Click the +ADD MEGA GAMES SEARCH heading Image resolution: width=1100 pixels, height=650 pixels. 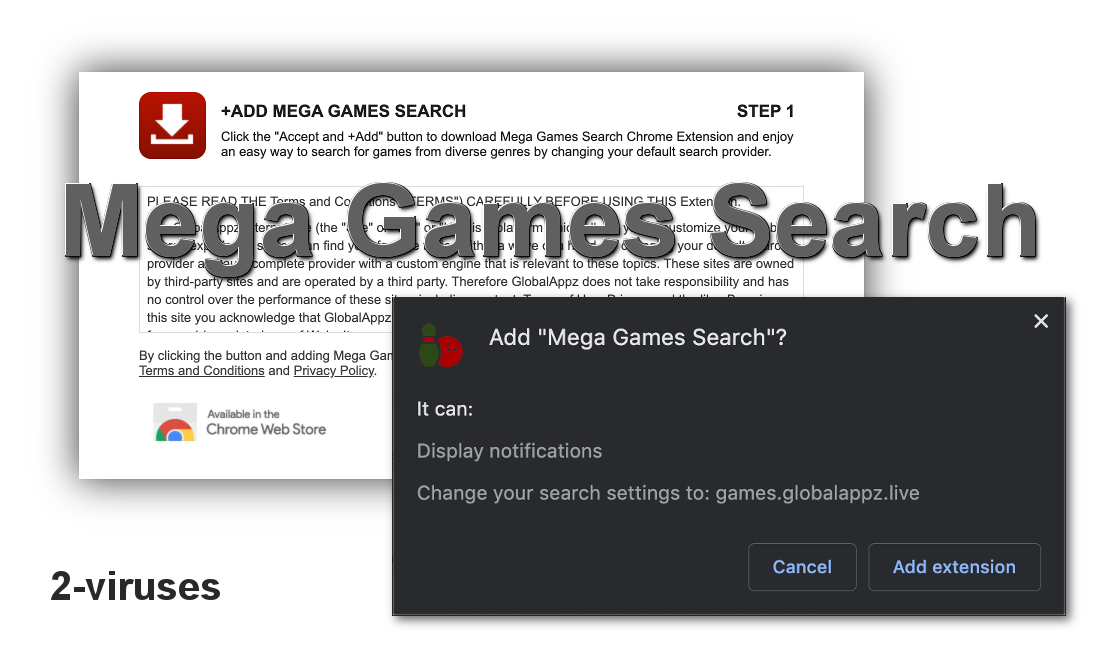pyautogui.click(x=344, y=111)
